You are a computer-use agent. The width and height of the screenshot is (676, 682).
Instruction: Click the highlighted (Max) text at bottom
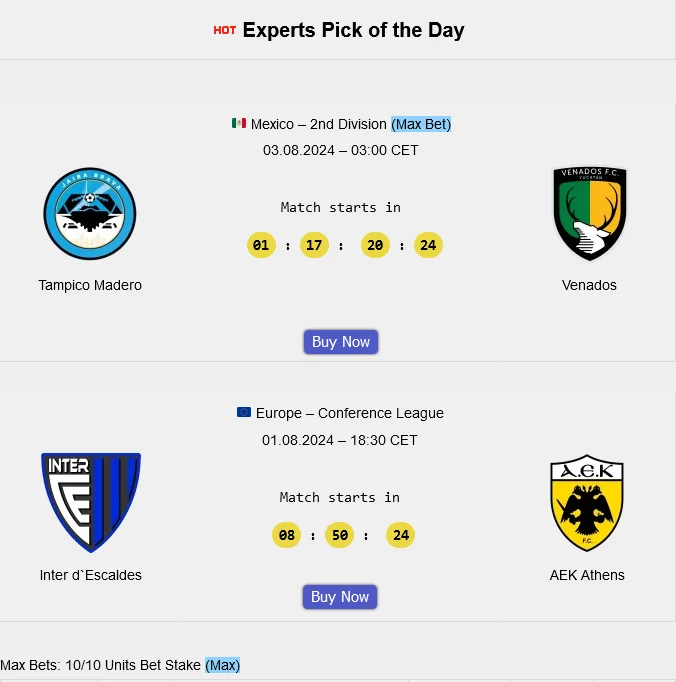tap(223, 665)
